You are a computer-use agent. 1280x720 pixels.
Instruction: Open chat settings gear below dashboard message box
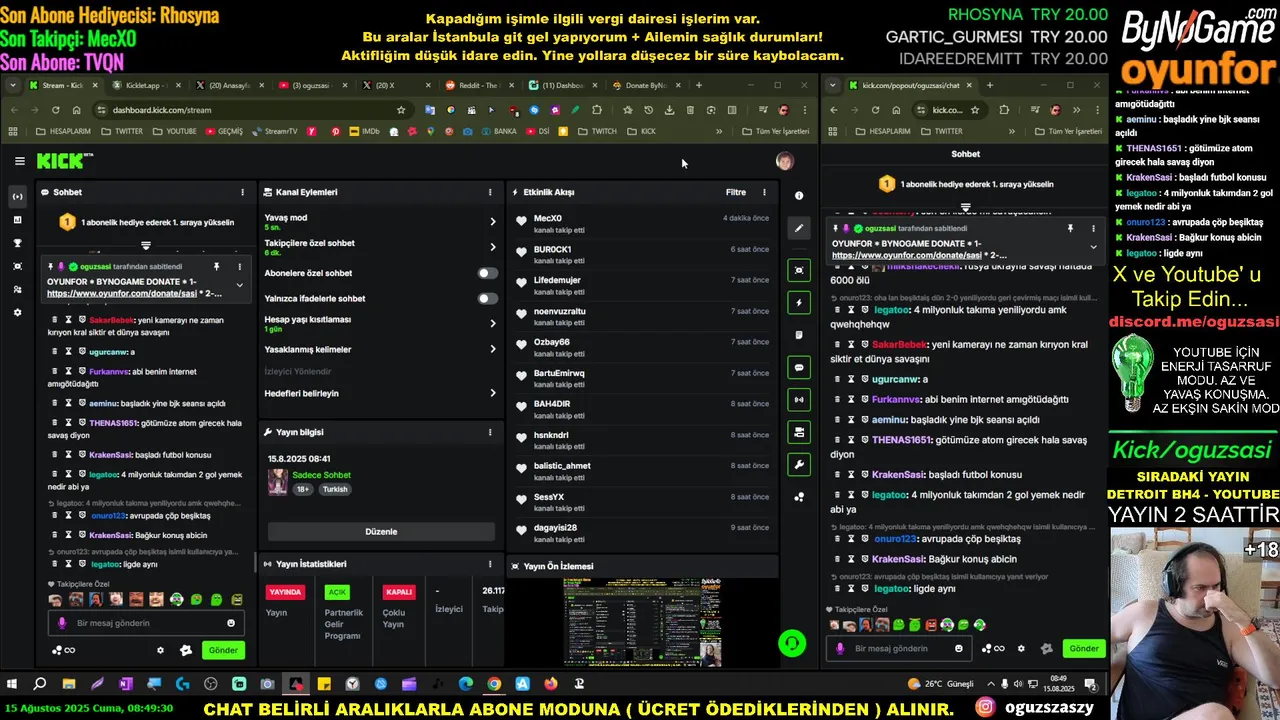pos(160,650)
